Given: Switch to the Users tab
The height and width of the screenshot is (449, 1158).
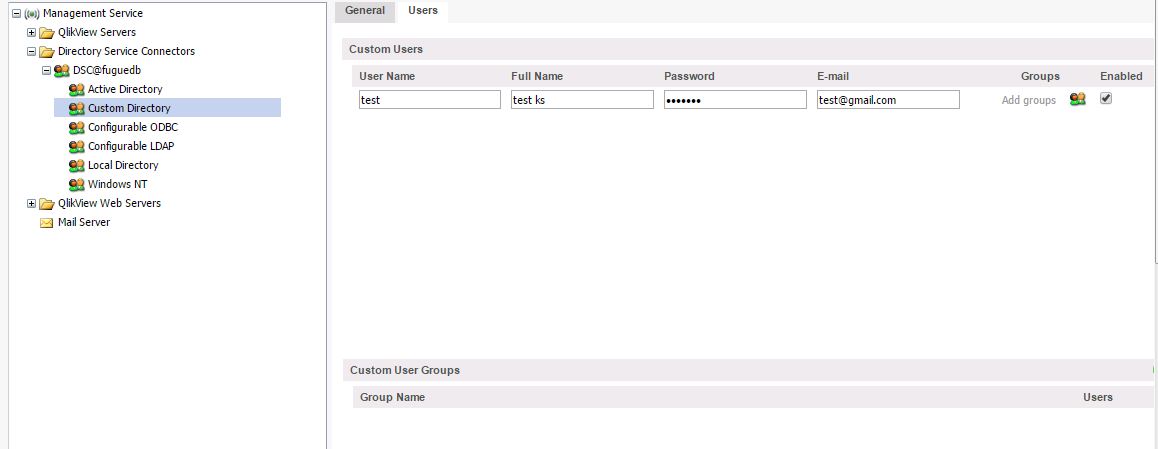Looking at the screenshot, I should 422,11.
